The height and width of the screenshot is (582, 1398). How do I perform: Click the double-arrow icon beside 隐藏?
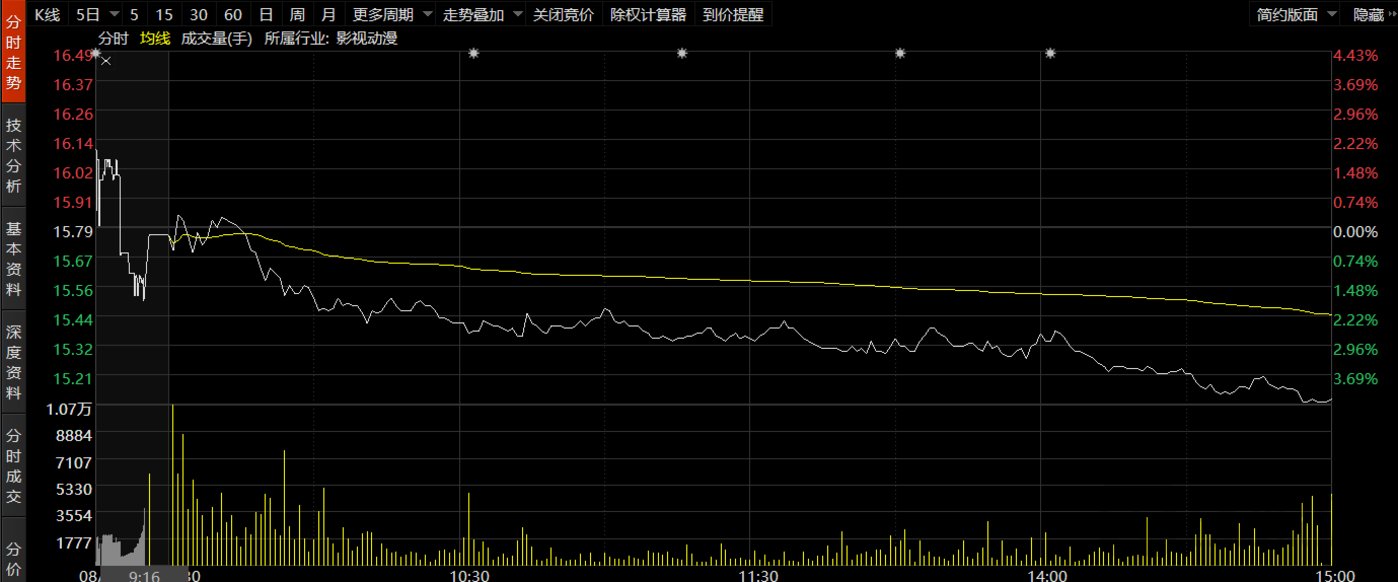pos(1392,14)
